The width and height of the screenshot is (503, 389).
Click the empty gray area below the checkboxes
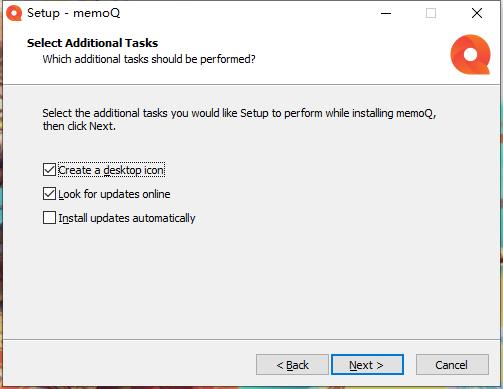click(x=252, y=283)
